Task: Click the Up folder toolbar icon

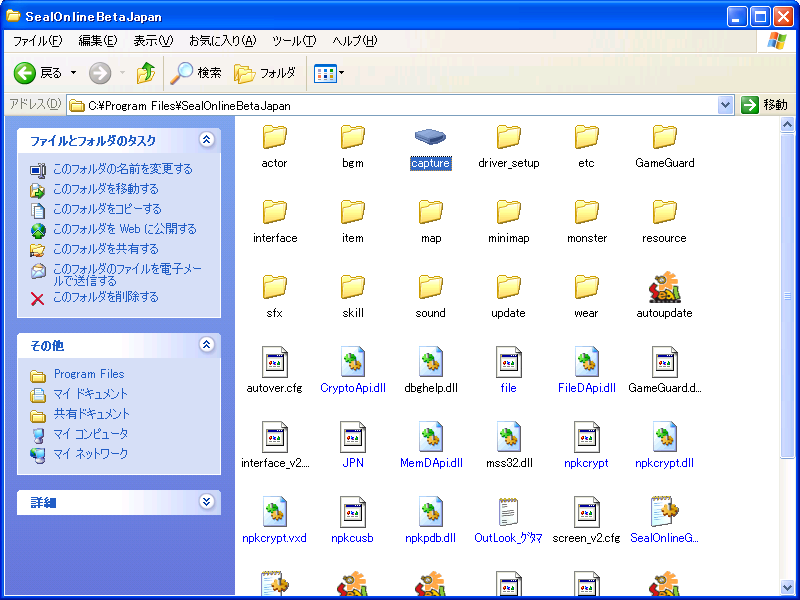Action: click(146, 73)
